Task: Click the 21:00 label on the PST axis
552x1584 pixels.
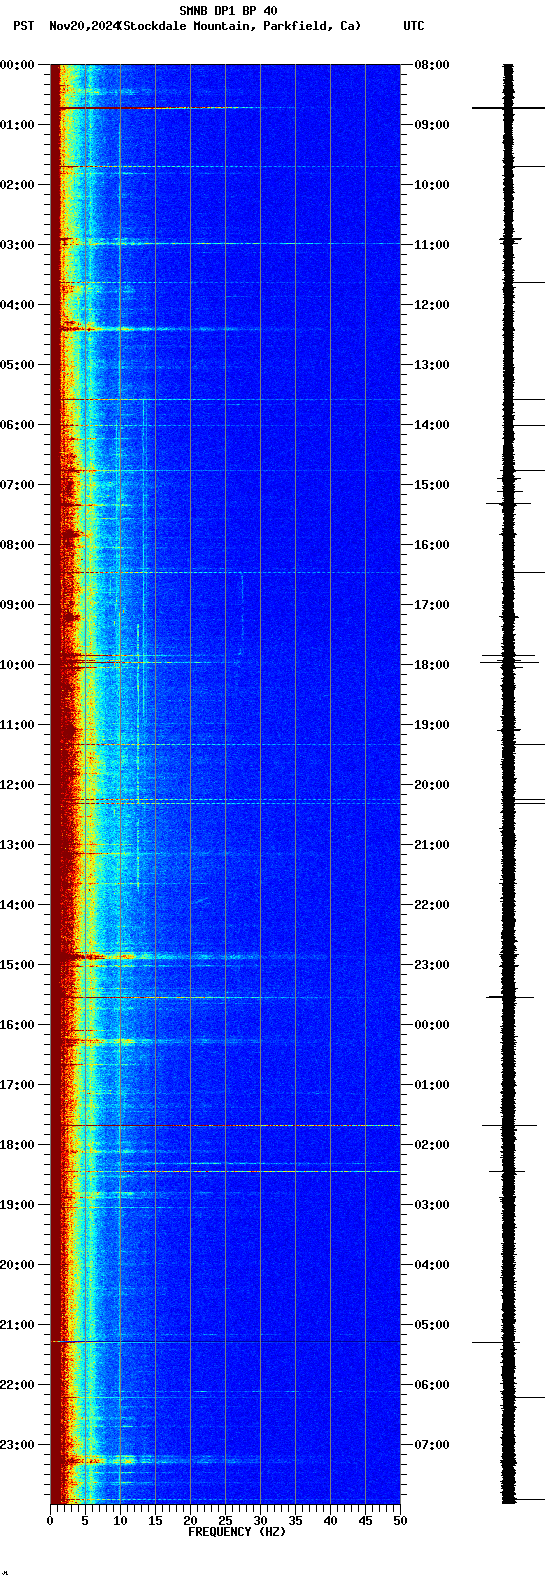Action: (18, 1325)
